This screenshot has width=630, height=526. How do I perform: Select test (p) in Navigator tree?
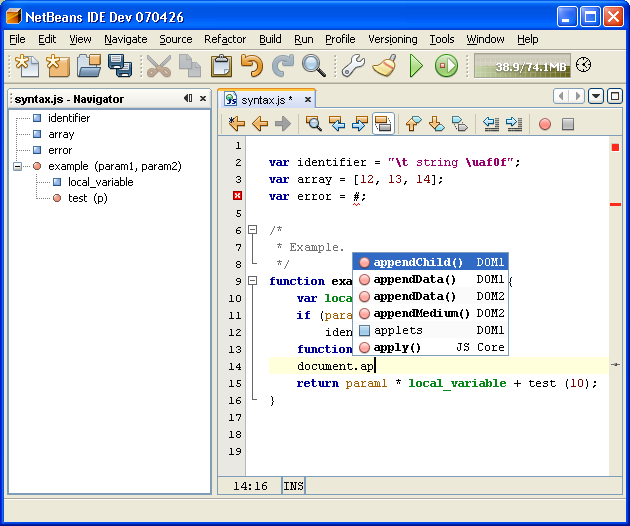coord(88,198)
